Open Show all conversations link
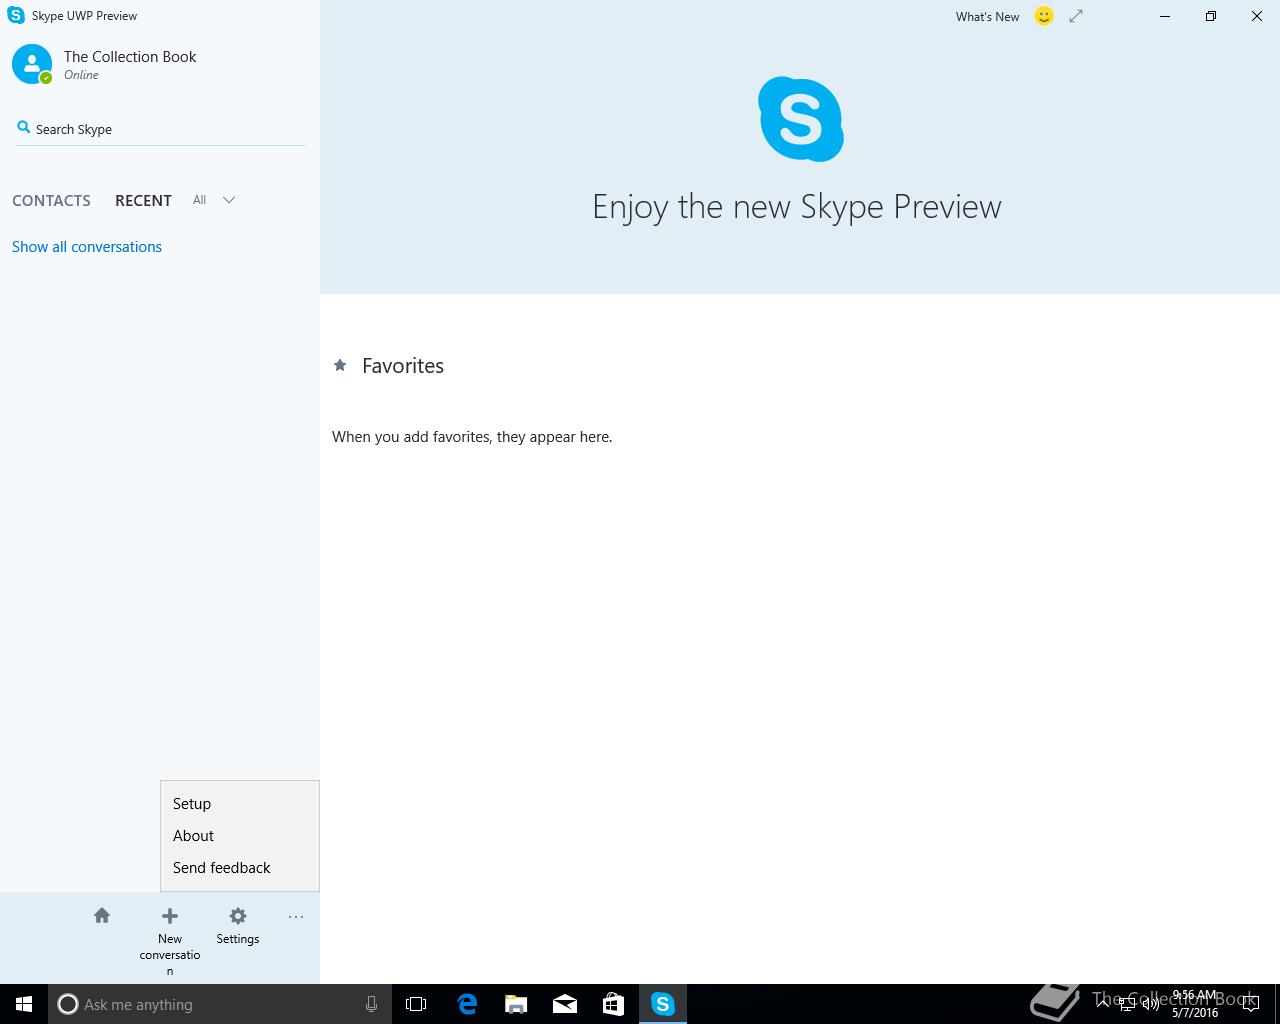1280x1024 pixels. tap(87, 247)
